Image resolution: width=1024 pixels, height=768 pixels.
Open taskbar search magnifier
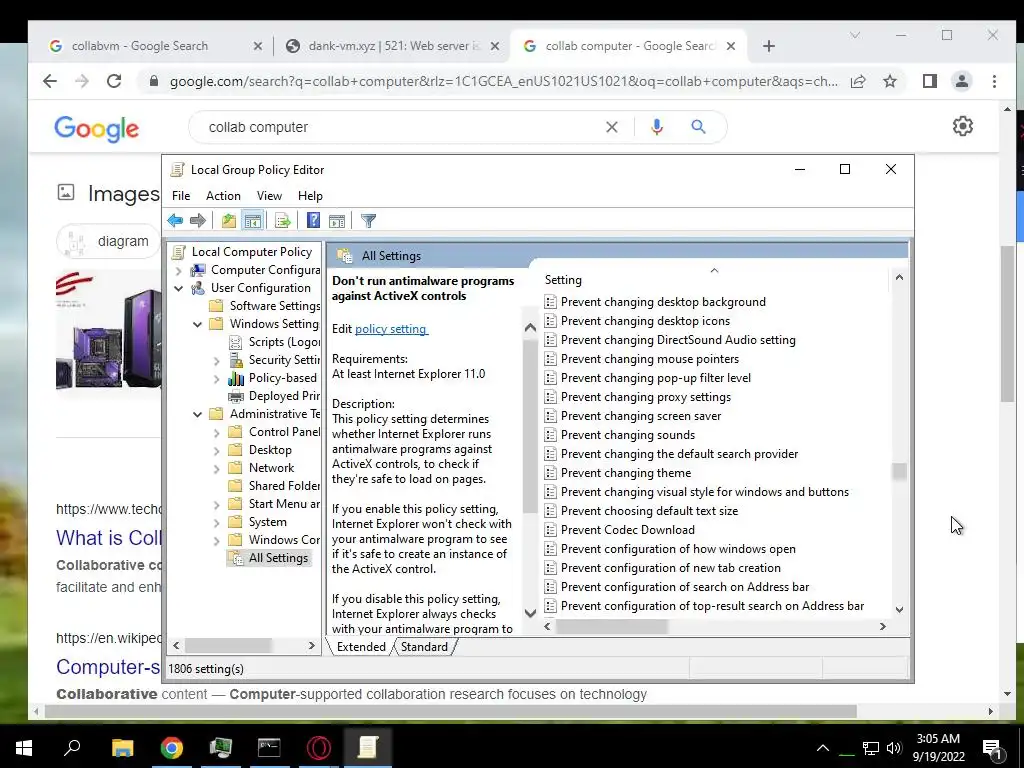[x=72, y=747]
